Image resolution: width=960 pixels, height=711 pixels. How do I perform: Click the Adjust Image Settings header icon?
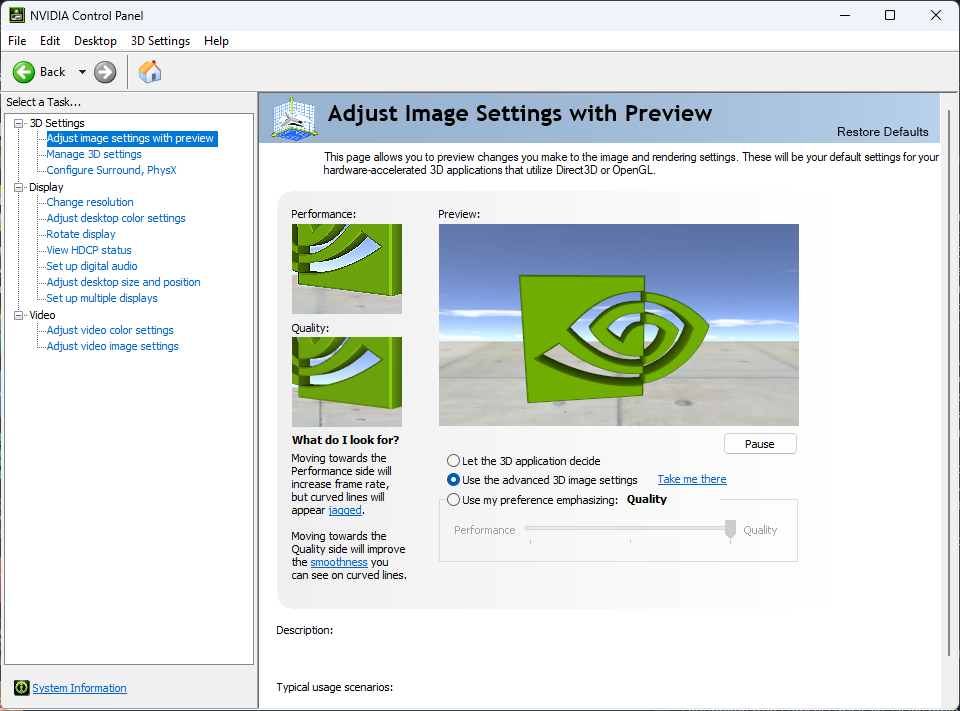click(x=294, y=118)
